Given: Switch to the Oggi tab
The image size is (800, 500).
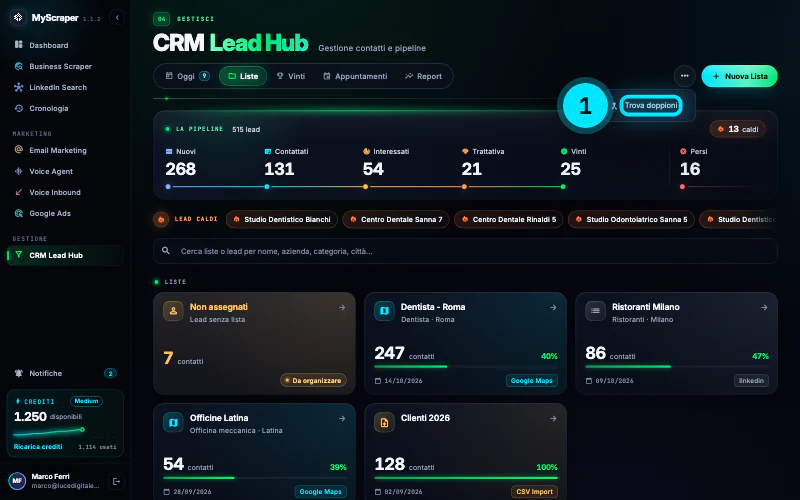Looking at the screenshot, I should 187,76.
